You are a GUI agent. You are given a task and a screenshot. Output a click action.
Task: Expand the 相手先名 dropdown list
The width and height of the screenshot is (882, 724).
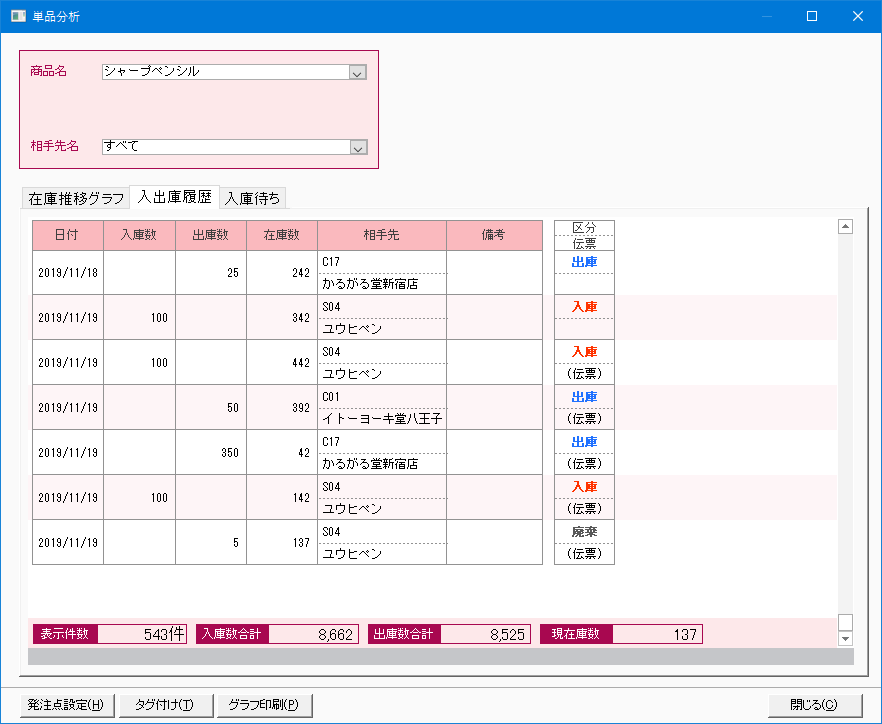[x=358, y=147]
